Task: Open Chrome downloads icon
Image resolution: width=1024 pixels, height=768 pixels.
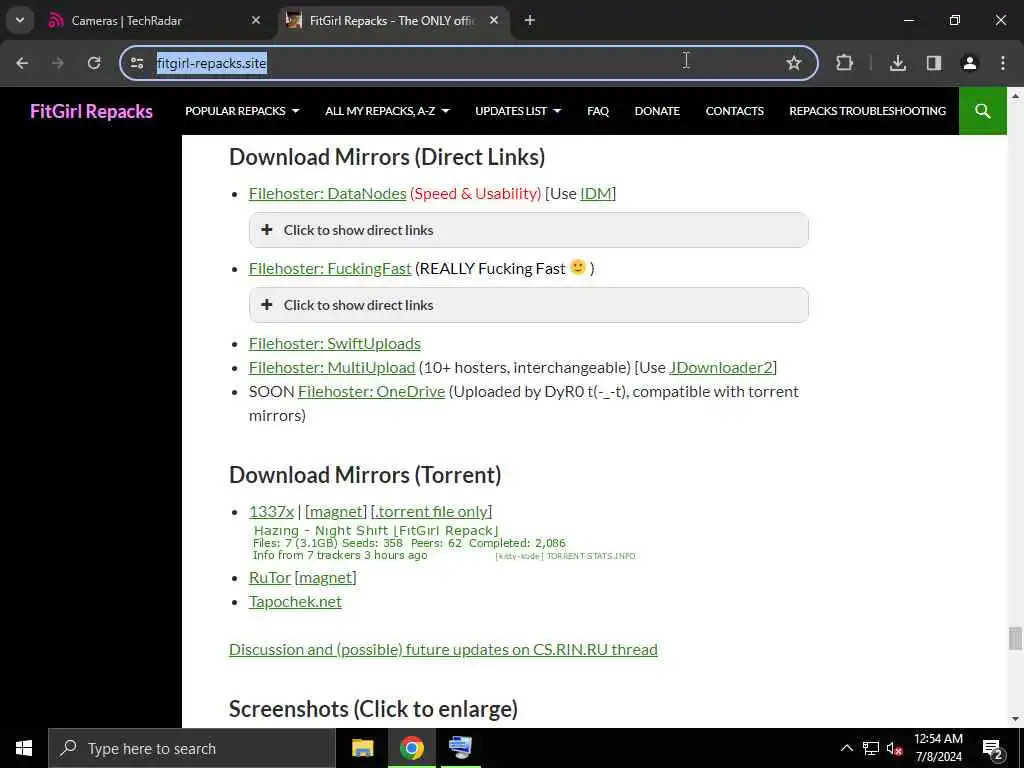Action: [x=898, y=63]
